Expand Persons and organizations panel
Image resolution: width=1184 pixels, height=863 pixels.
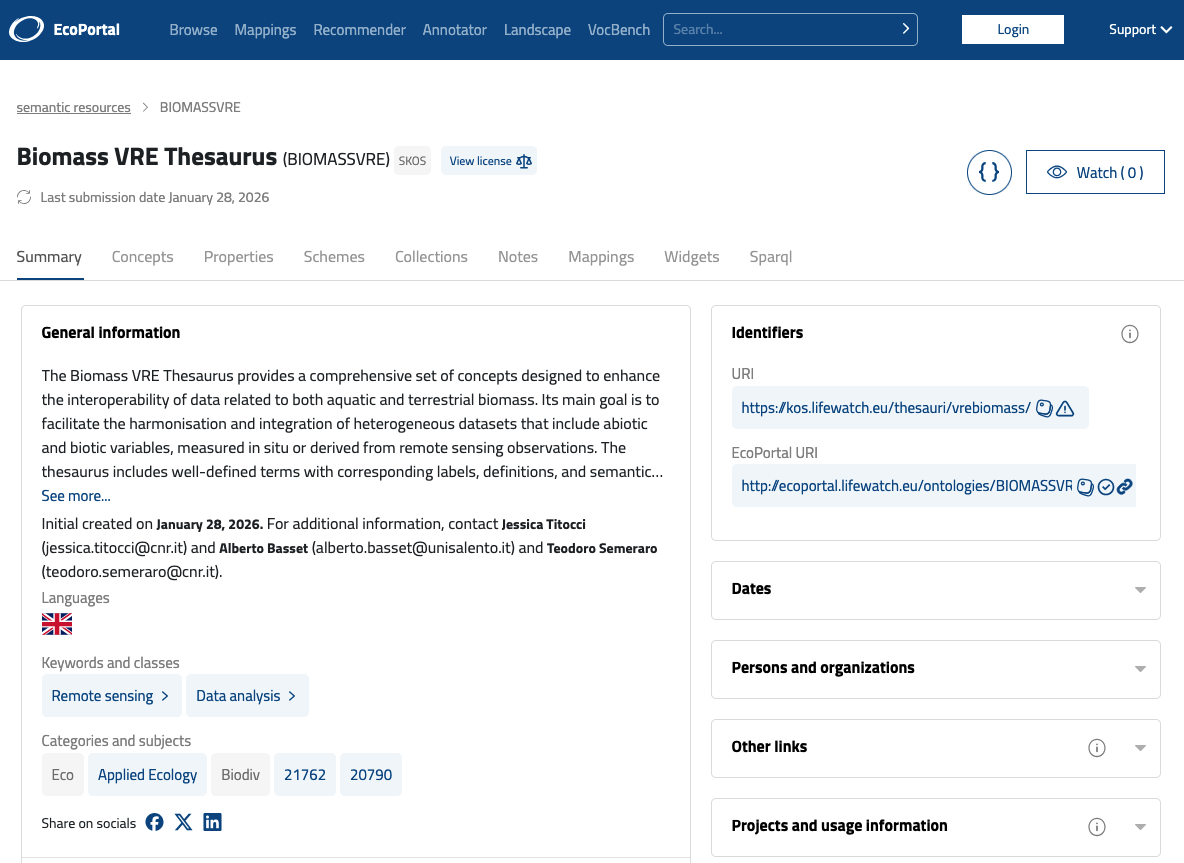coord(1140,669)
